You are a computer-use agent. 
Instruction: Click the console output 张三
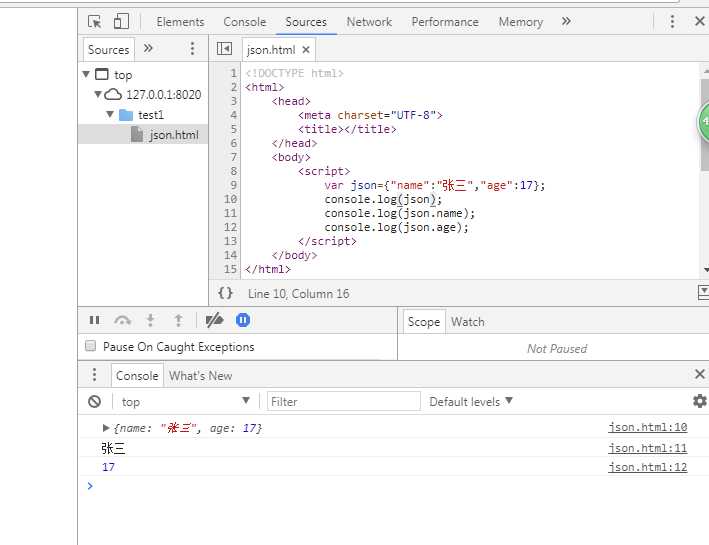(x=113, y=448)
